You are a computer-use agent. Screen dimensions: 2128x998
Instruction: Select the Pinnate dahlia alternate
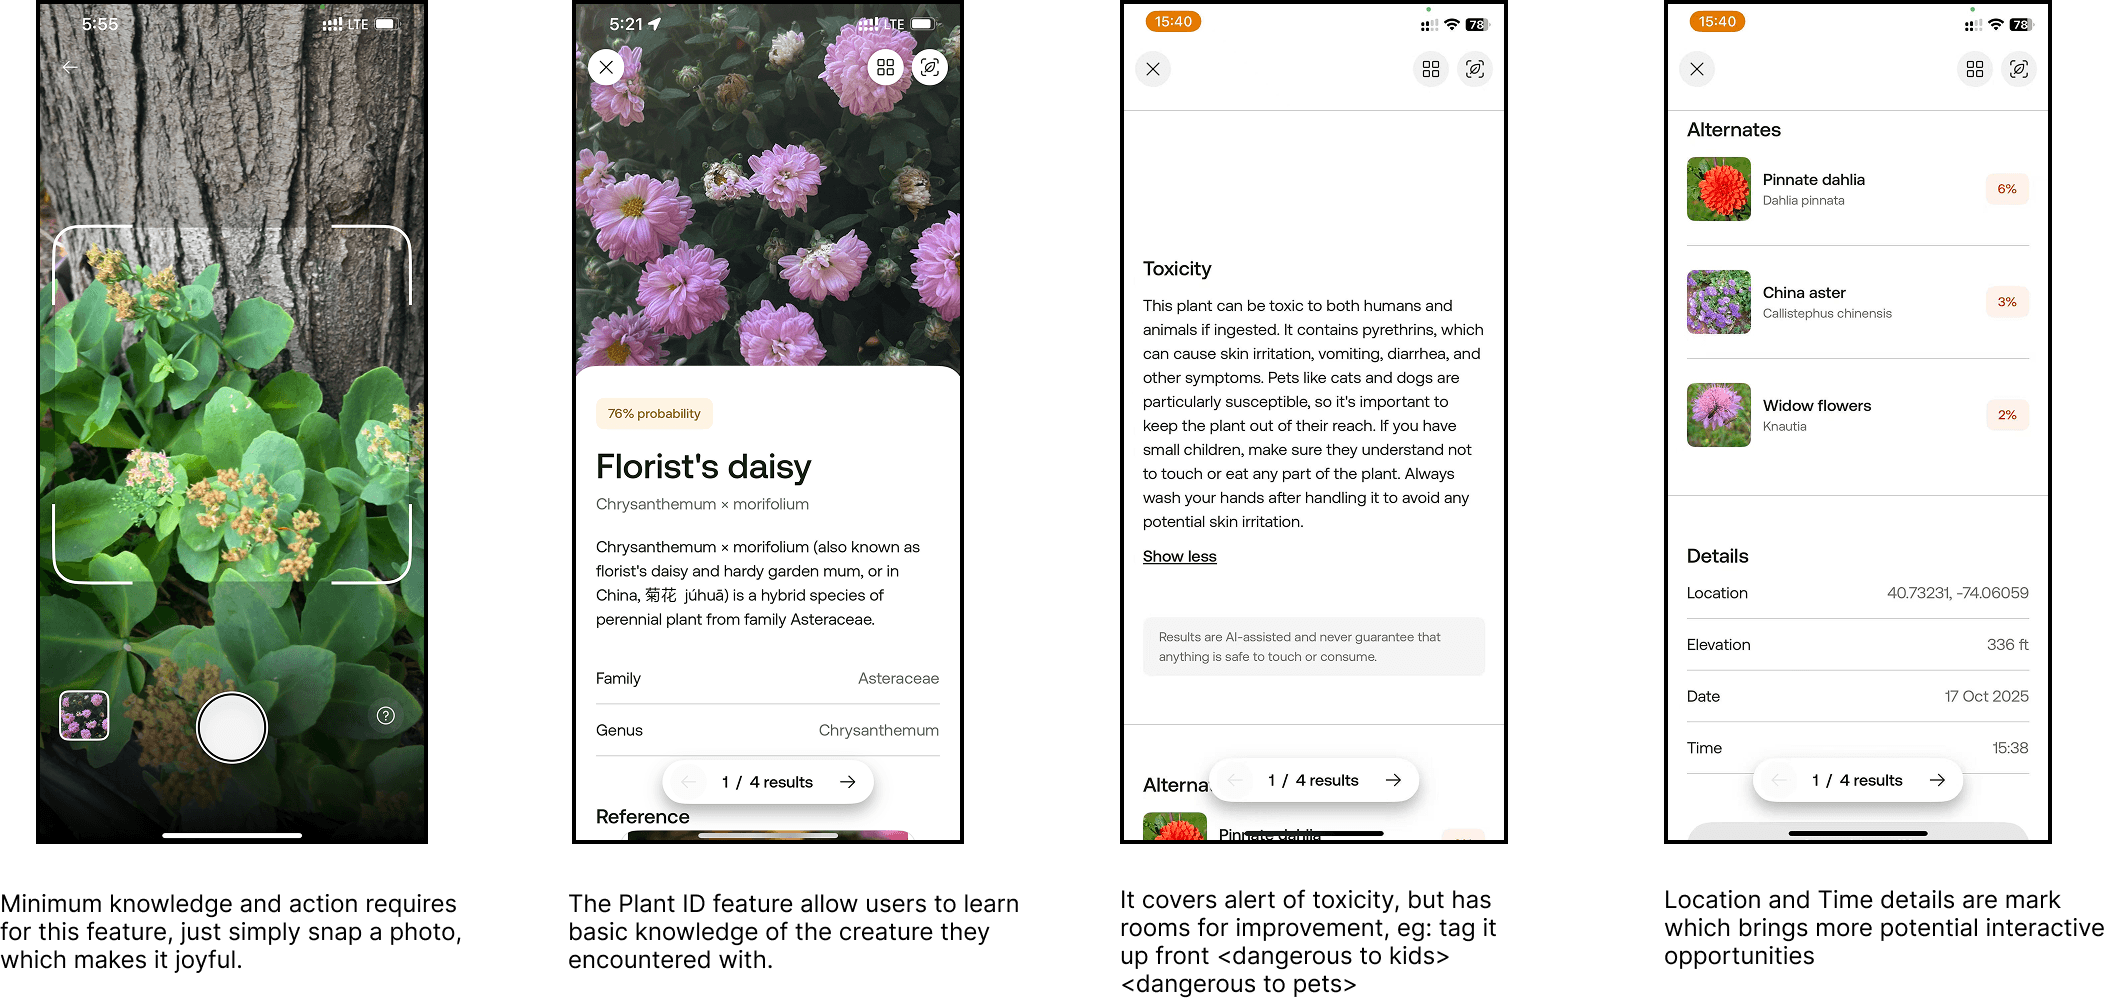tap(1858, 189)
